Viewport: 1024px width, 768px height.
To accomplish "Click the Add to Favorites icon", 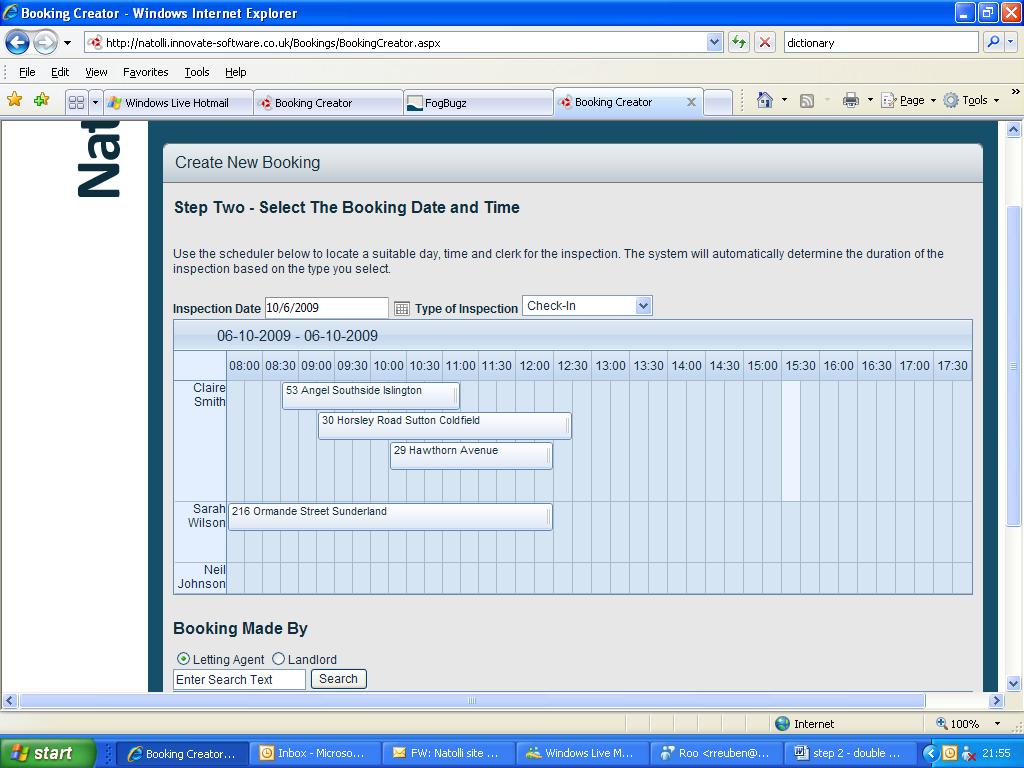I will tap(42, 100).
